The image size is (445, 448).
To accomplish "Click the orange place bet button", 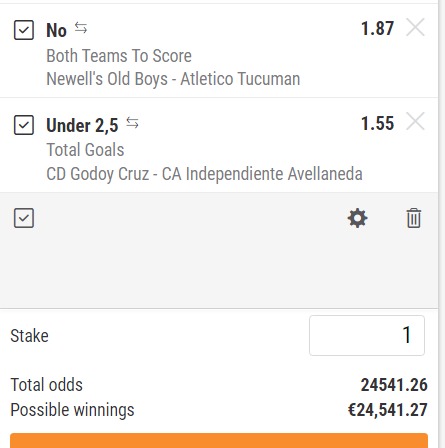I will 219,441.
